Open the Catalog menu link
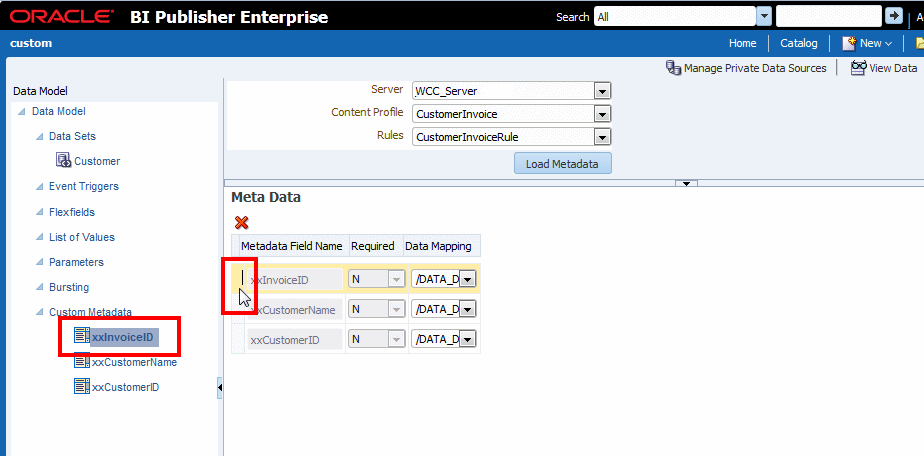 (x=798, y=43)
